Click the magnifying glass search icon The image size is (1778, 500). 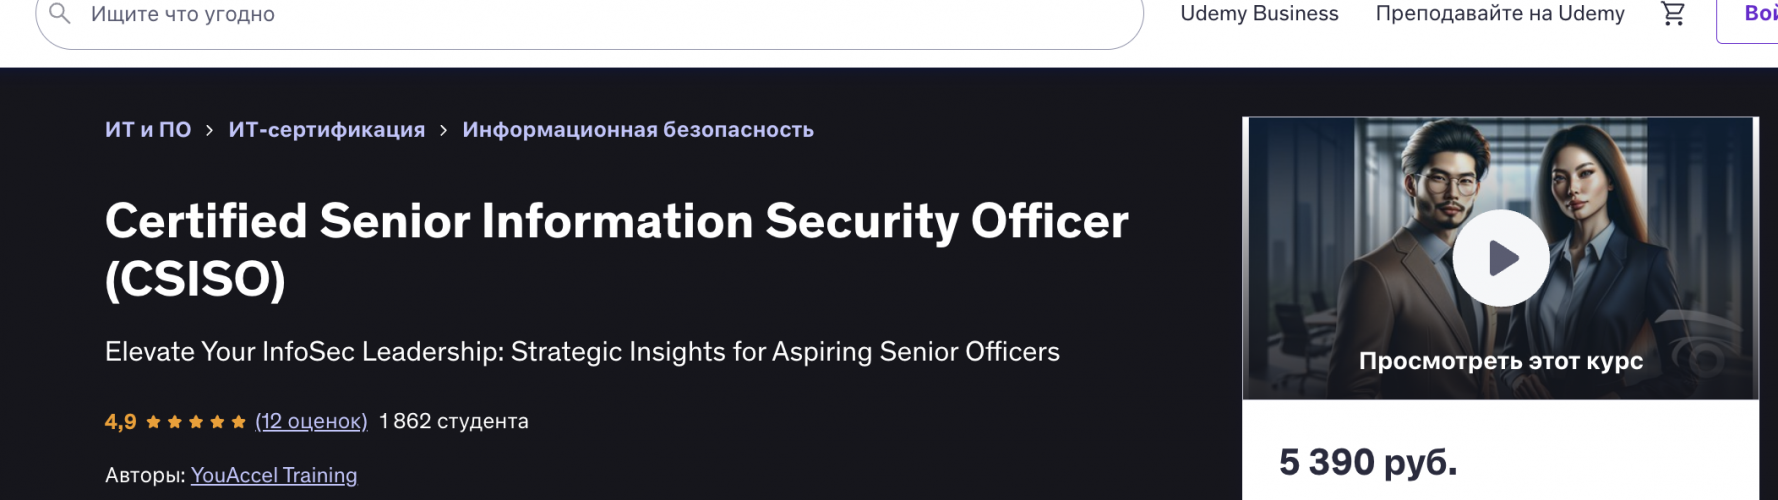tap(60, 14)
